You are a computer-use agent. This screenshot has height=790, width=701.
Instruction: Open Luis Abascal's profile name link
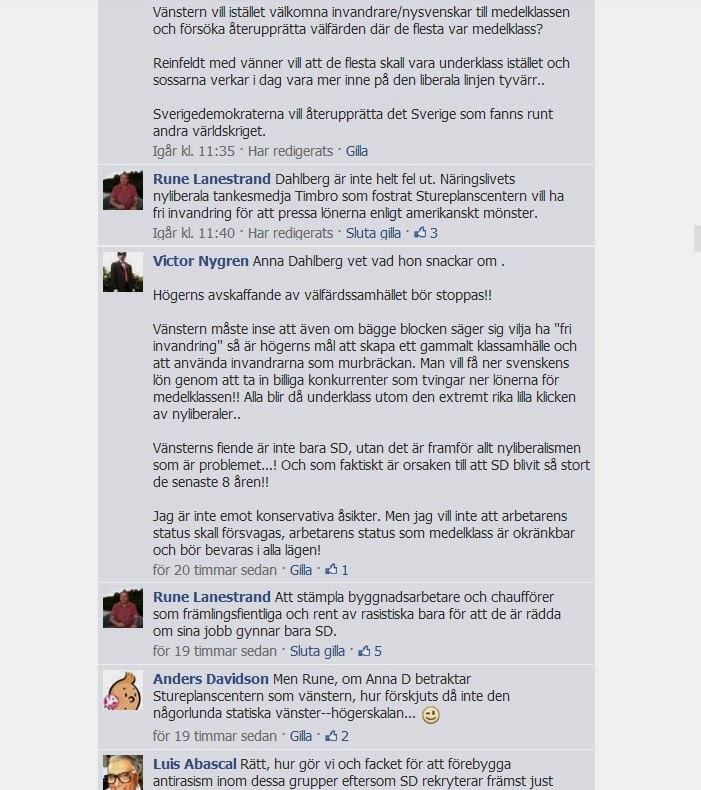click(195, 764)
